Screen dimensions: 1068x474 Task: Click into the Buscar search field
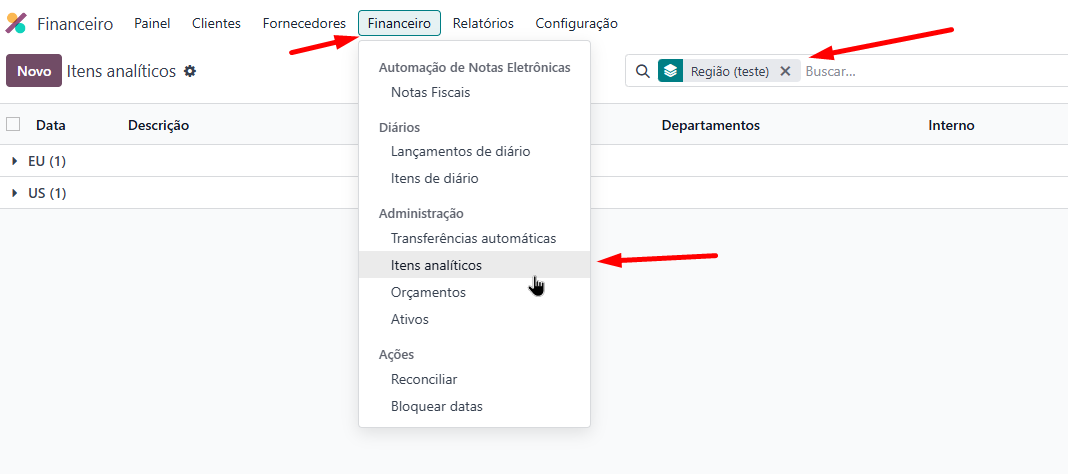point(933,71)
